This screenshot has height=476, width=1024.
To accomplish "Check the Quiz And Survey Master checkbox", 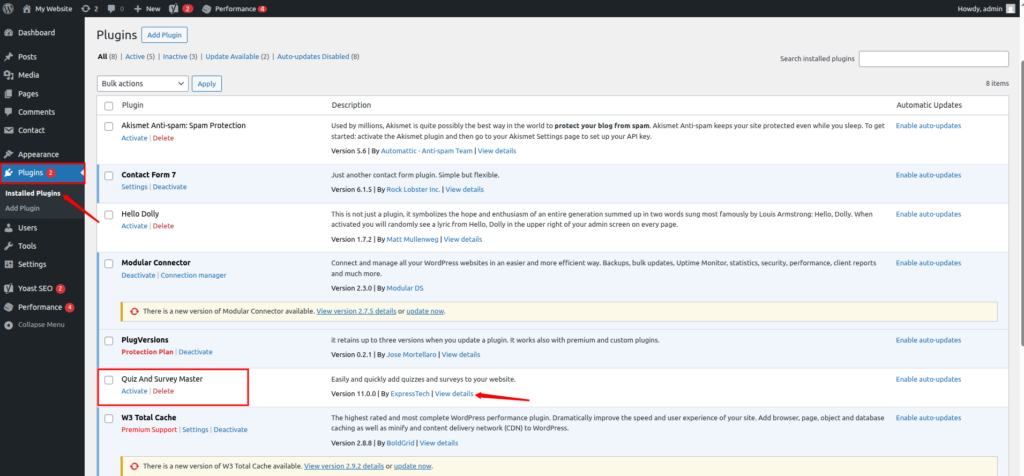I will (x=109, y=380).
